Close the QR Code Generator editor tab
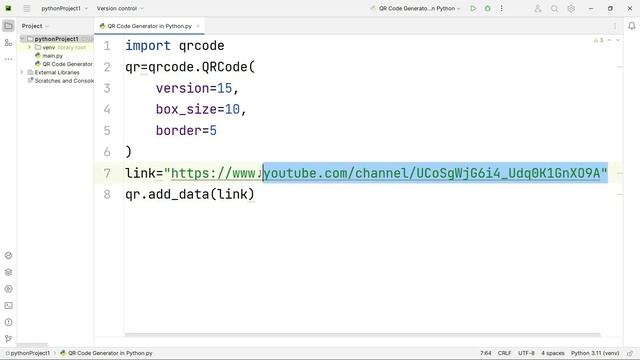This screenshot has height=360, width=640. pyautogui.click(x=198, y=26)
